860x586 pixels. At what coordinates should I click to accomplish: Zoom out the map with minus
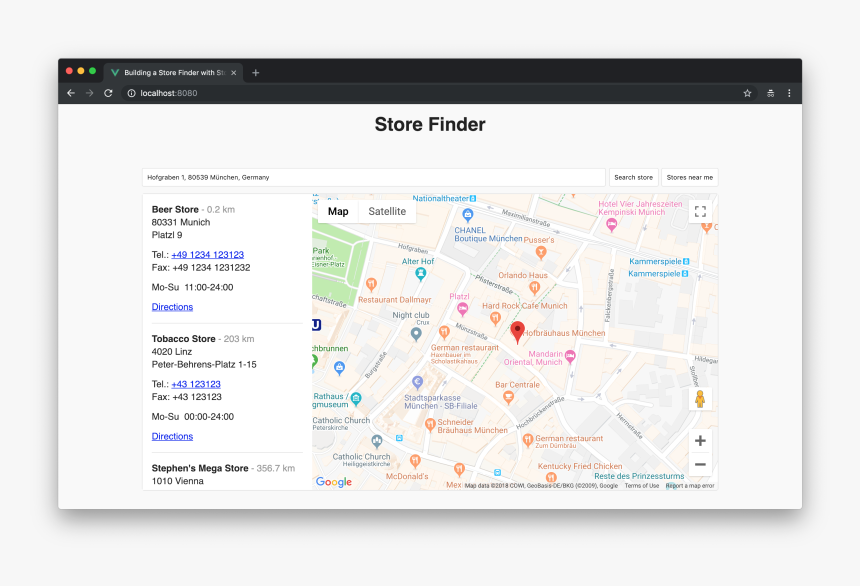[700, 464]
